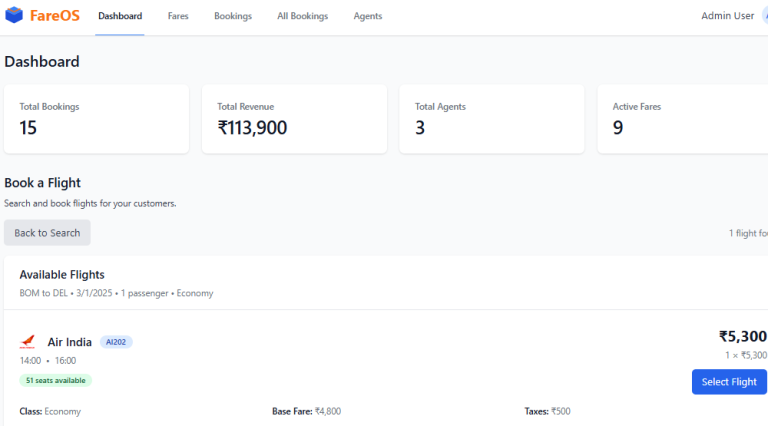Go to the Bookings tab

click(233, 16)
